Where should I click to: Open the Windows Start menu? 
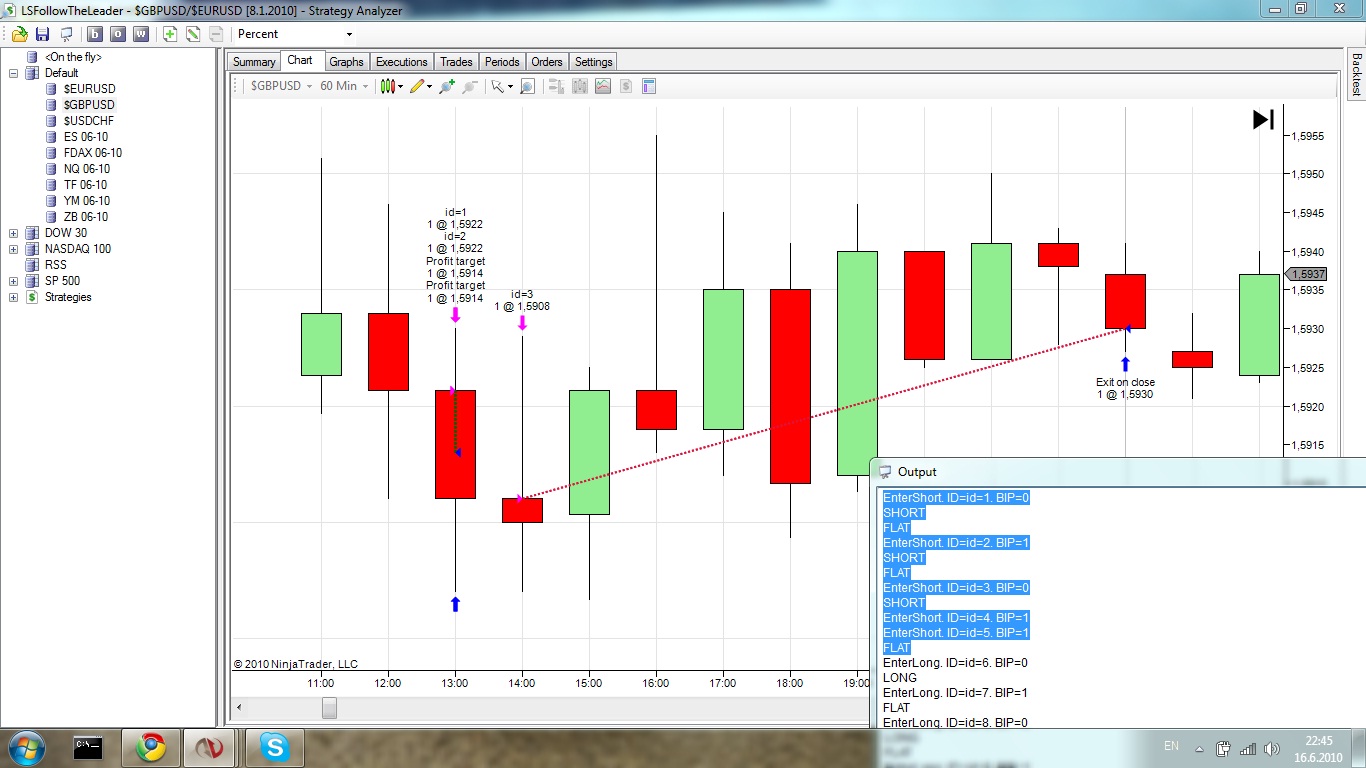click(x=26, y=747)
